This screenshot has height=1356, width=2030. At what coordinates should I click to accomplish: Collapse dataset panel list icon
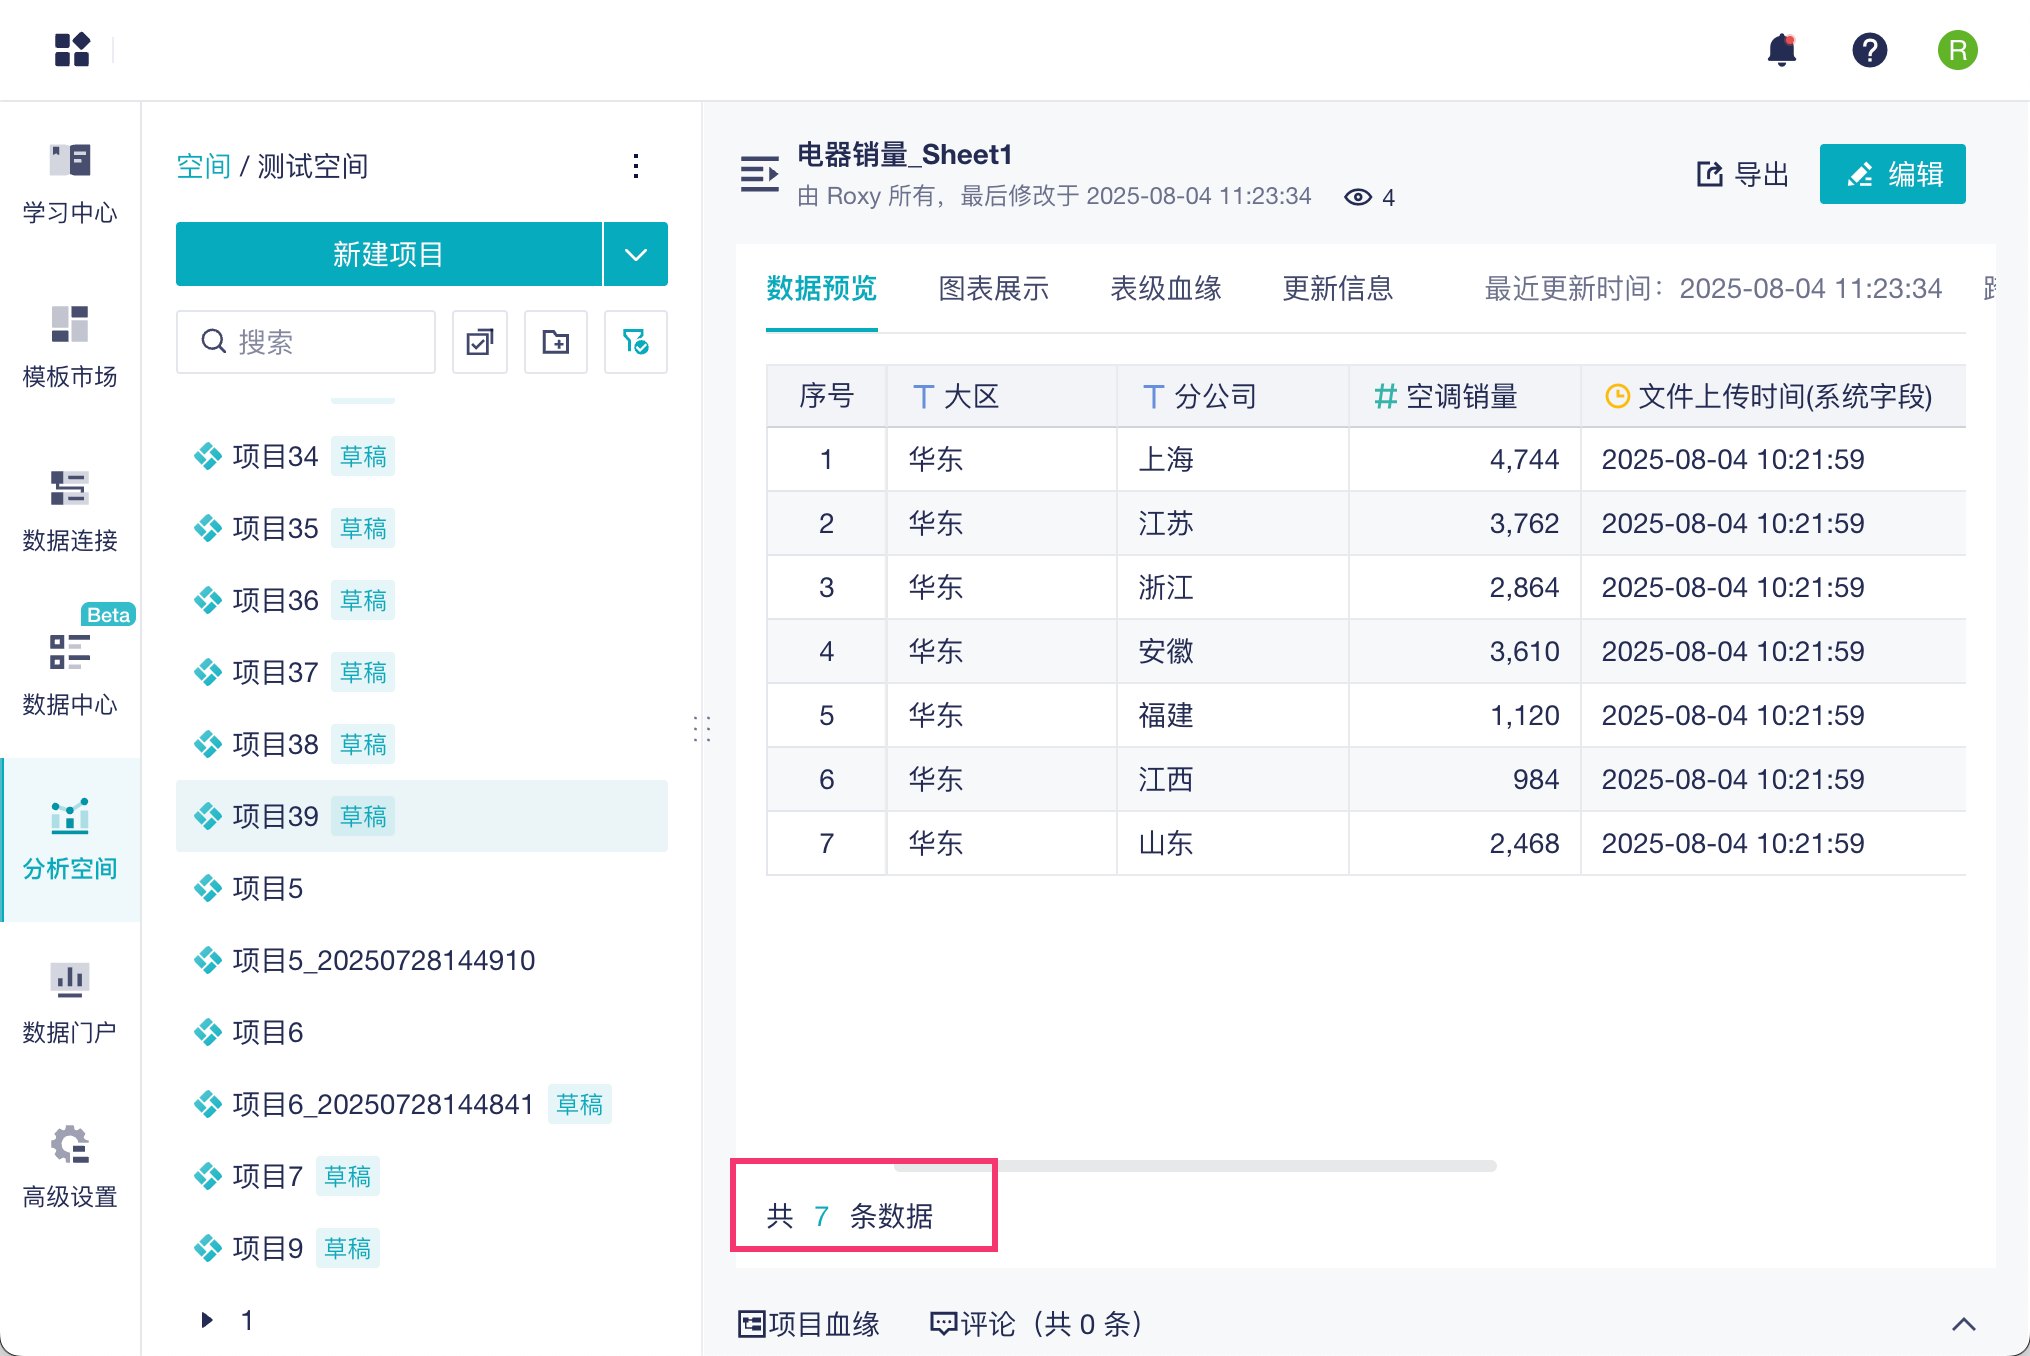759,174
